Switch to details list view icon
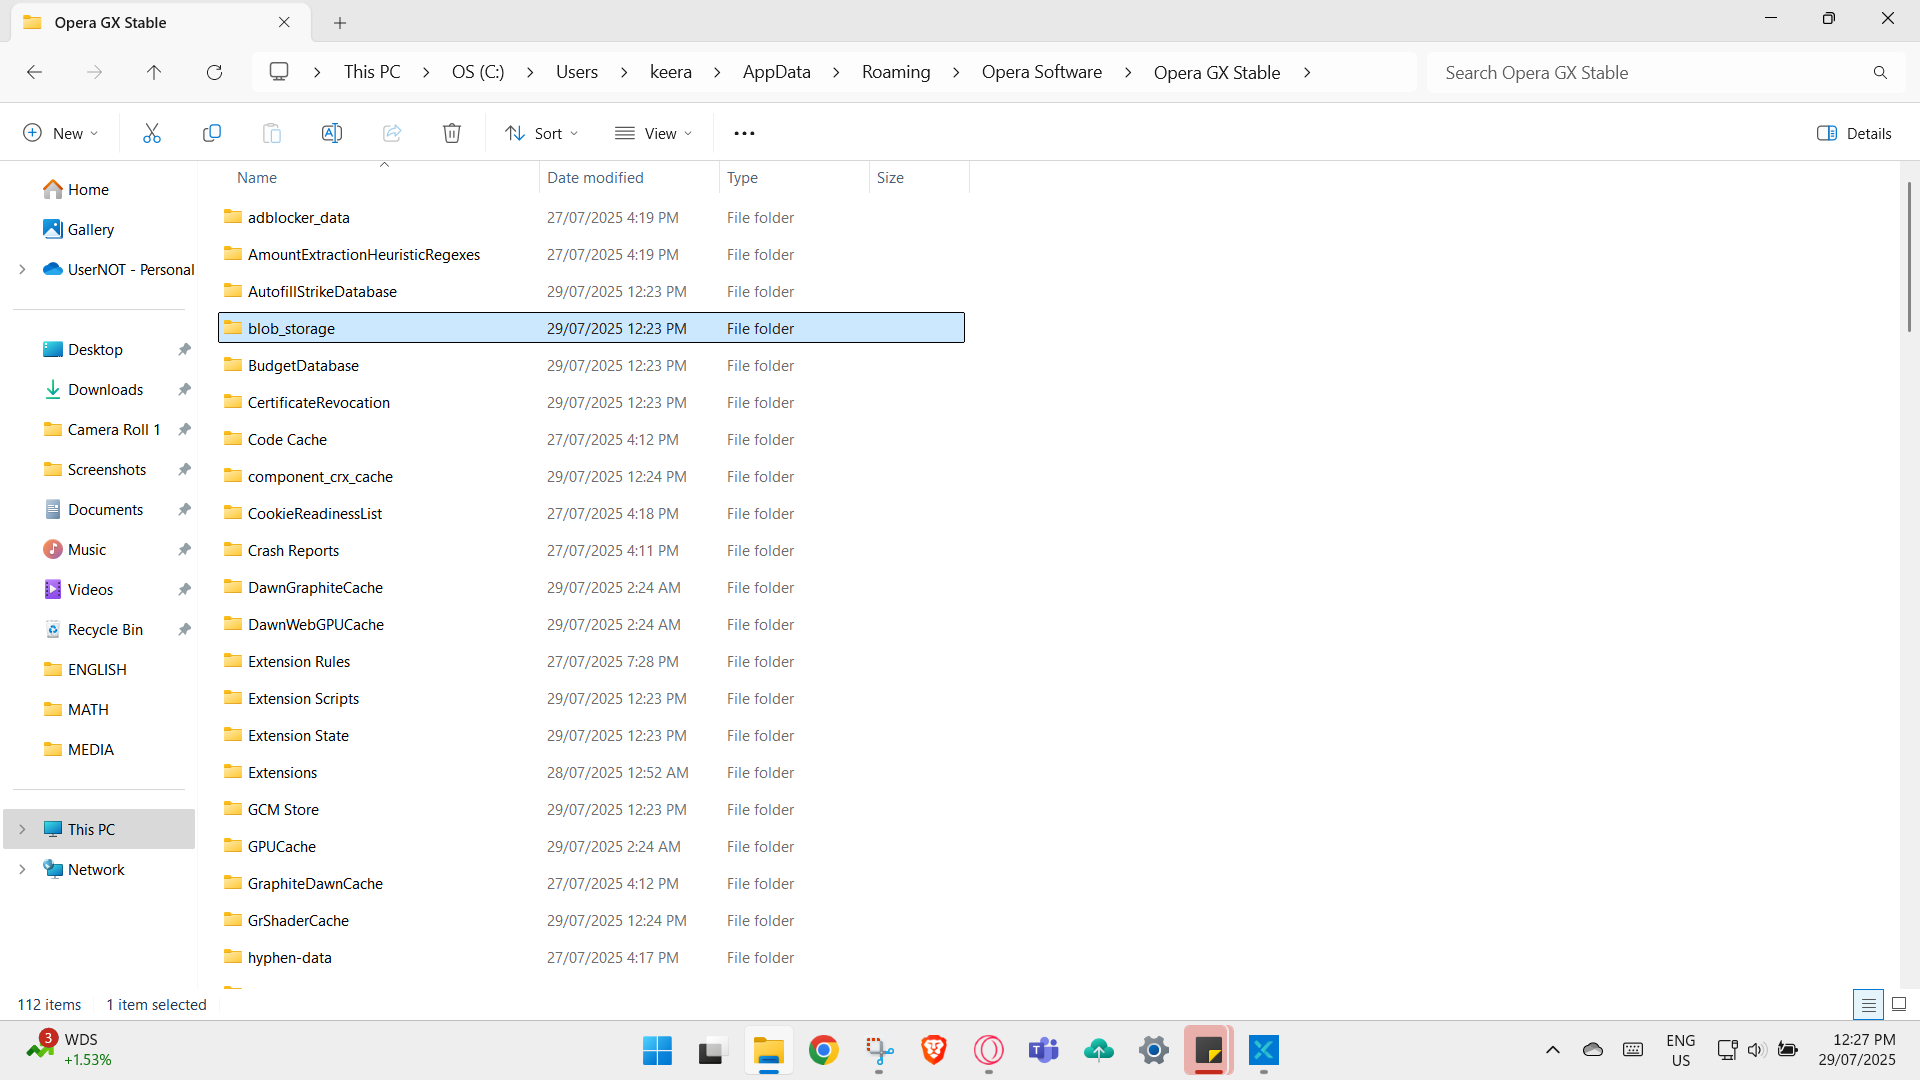 coord(1868,1004)
